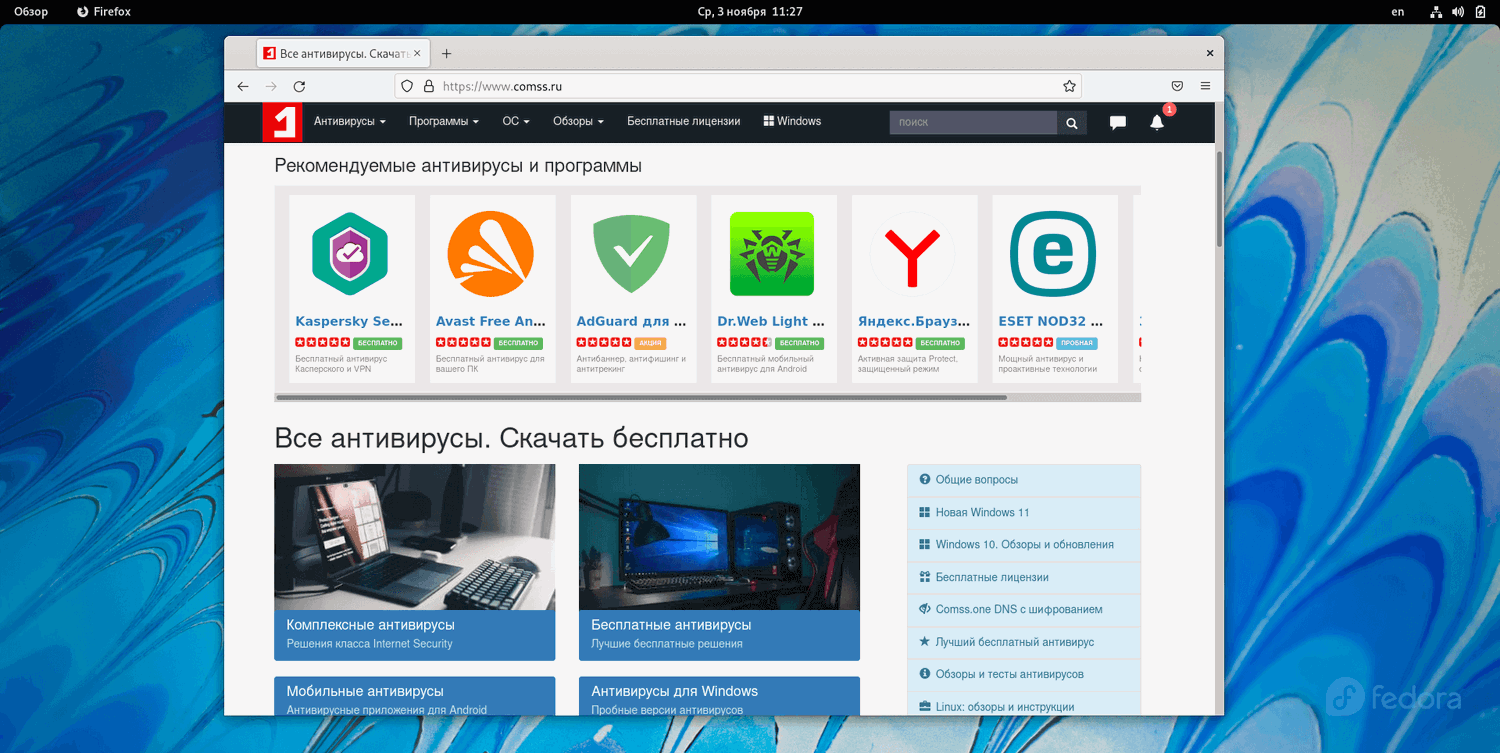Open the ESET NOD32 title link
The width and height of the screenshot is (1500, 753).
pyautogui.click(x=1051, y=322)
